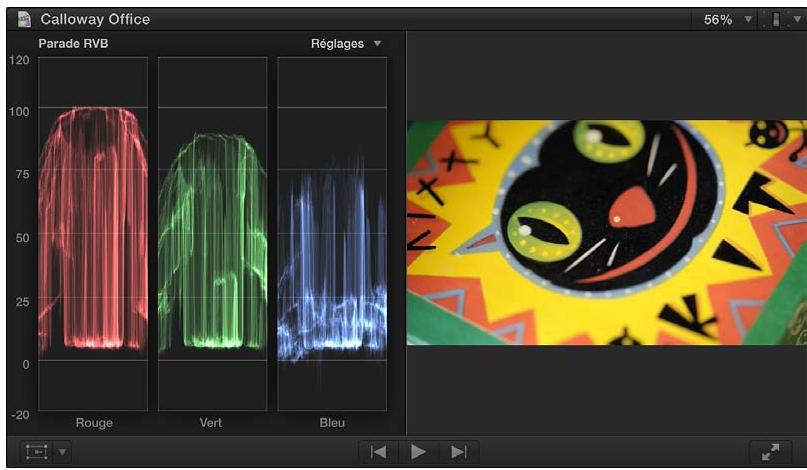Screen dimensions: 807x470
Task: Go to previous edit point
Action: [x=378, y=452]
